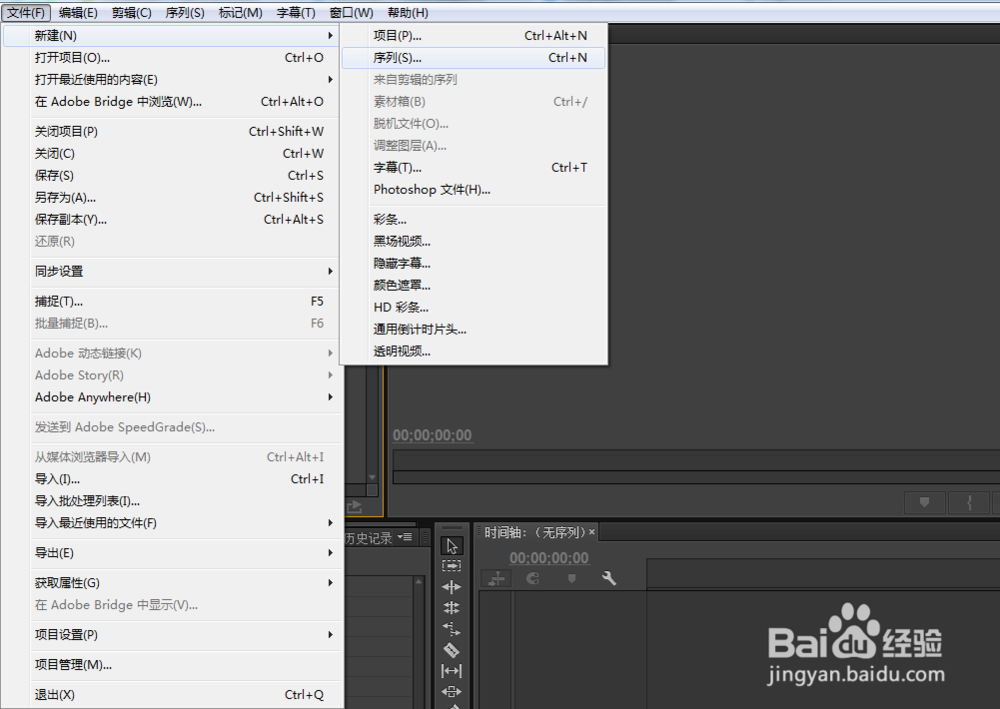
Task: Click 另存为(A)... in File menu
Action: click(172, 198)
